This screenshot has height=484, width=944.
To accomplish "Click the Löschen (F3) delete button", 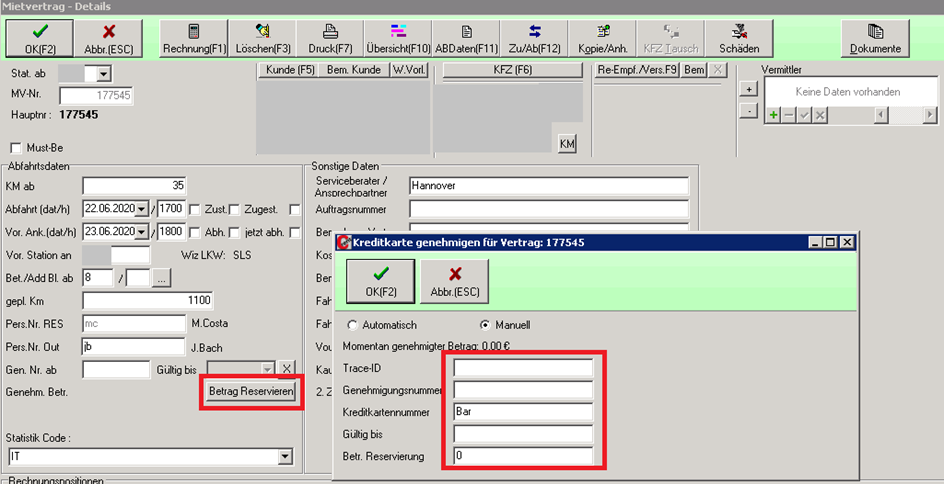I will coord(262,38).
